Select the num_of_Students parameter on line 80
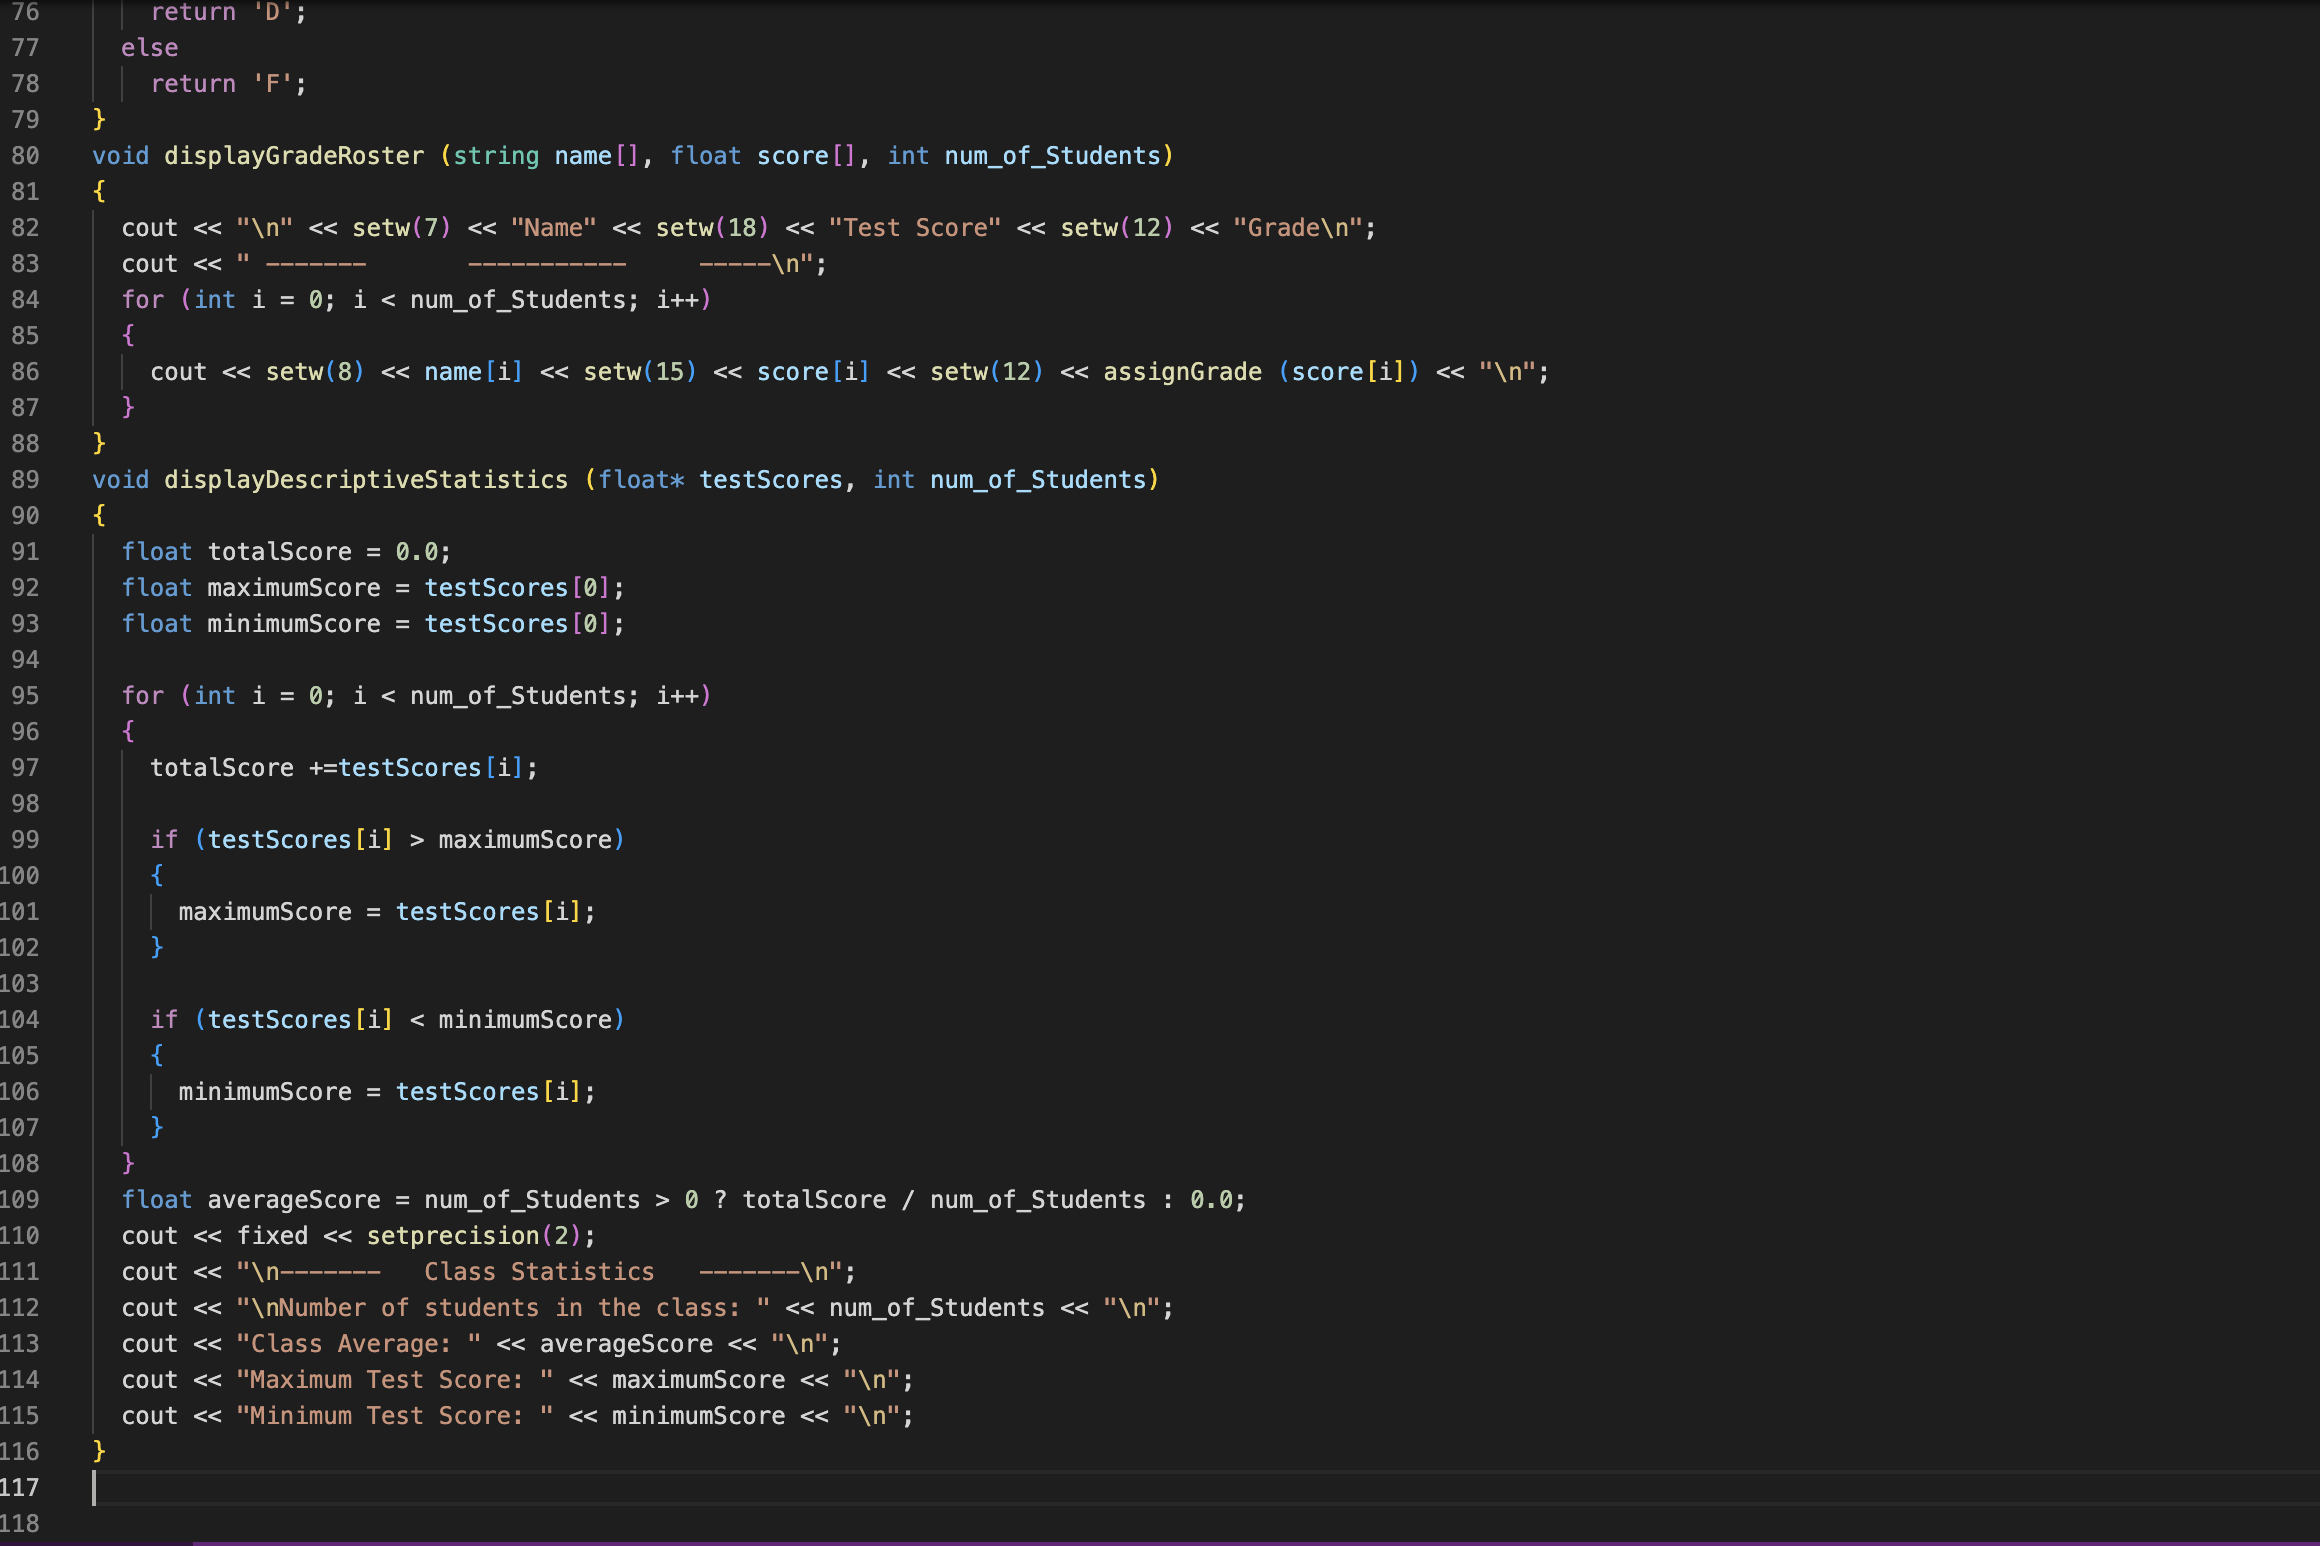2320x1546 pixels. pos(1052,155)
